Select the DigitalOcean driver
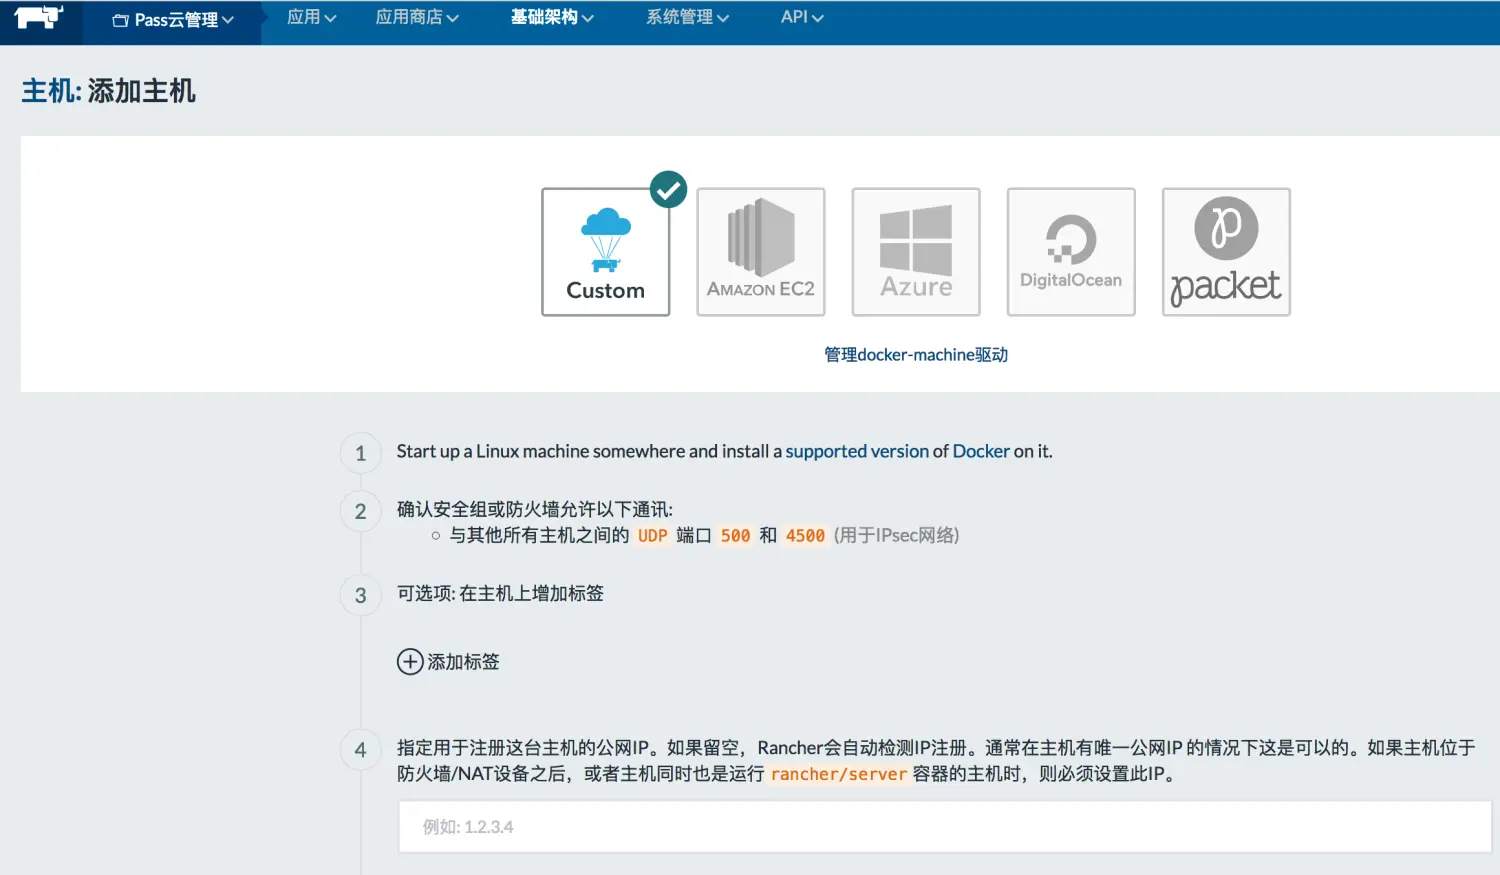1500x875 pixels. click(x=1071, y=252)
